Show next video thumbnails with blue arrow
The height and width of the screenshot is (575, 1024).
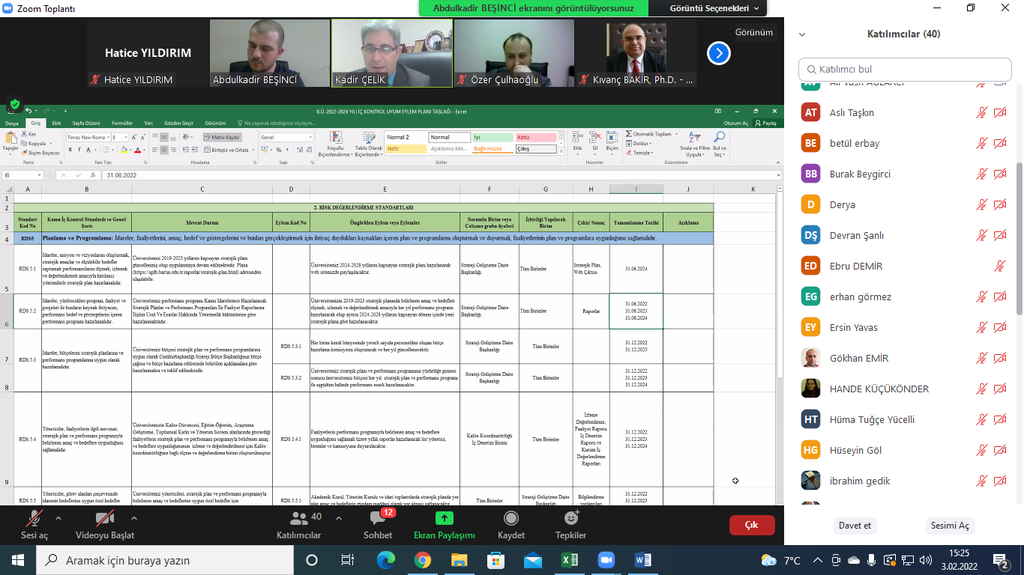(x=718, y=53)
